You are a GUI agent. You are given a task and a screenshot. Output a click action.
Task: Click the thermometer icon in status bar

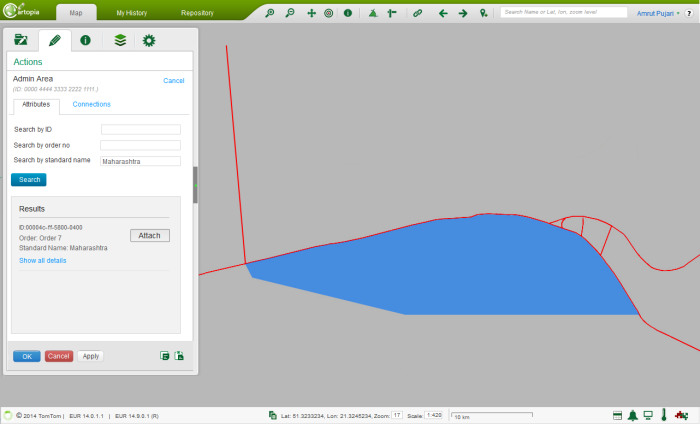point(662,415)
